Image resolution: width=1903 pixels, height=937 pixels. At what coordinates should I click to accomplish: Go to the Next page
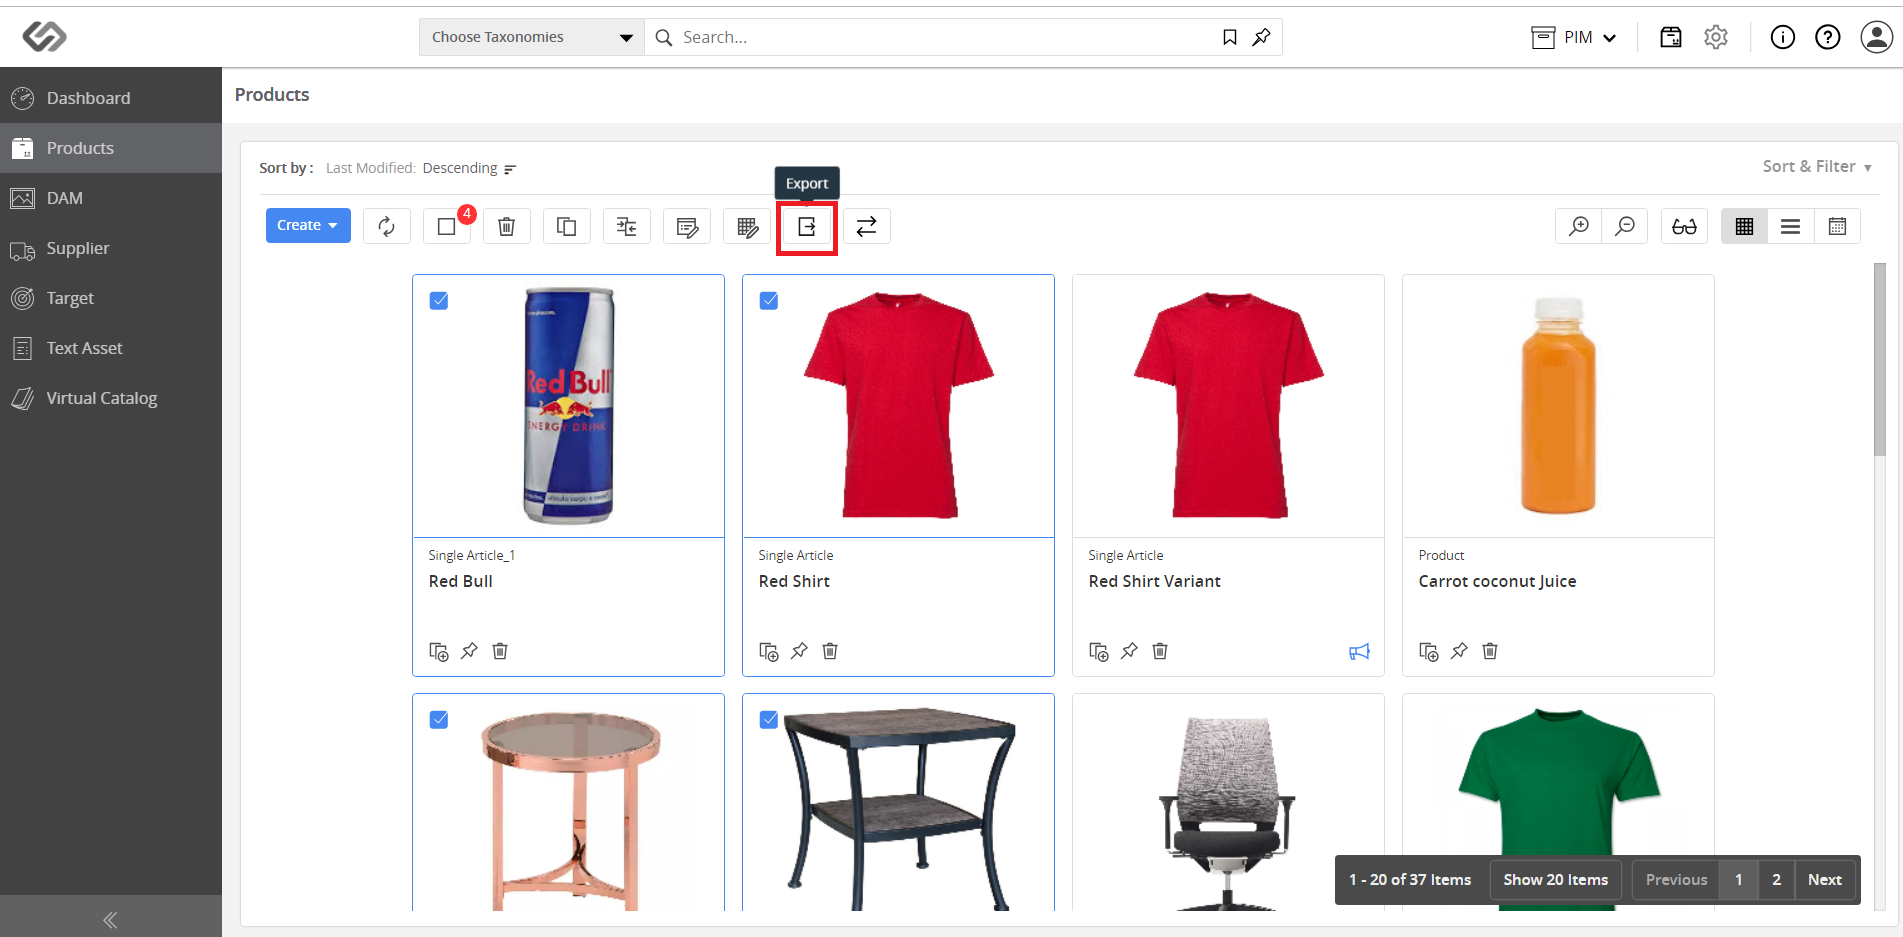1825,880
